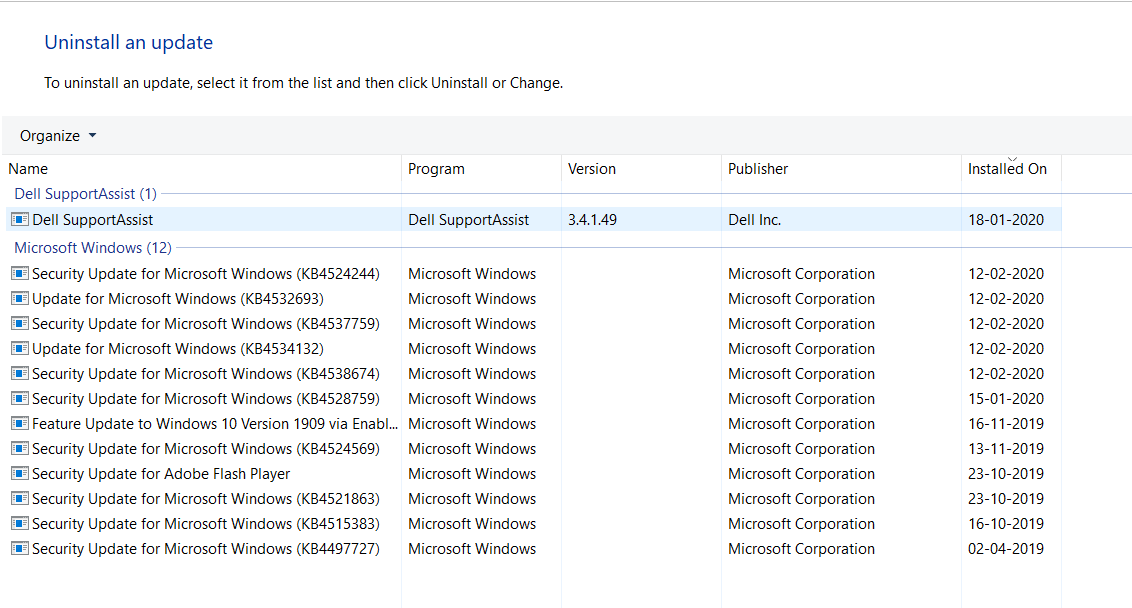Click the installed date 13-11-2019
This screenshot has height=608, width=1132.
pos(1006,449)
